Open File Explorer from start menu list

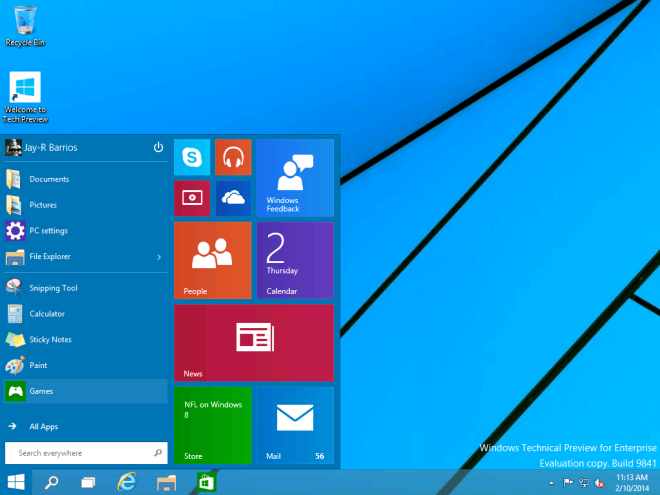[x=86, y=256]
